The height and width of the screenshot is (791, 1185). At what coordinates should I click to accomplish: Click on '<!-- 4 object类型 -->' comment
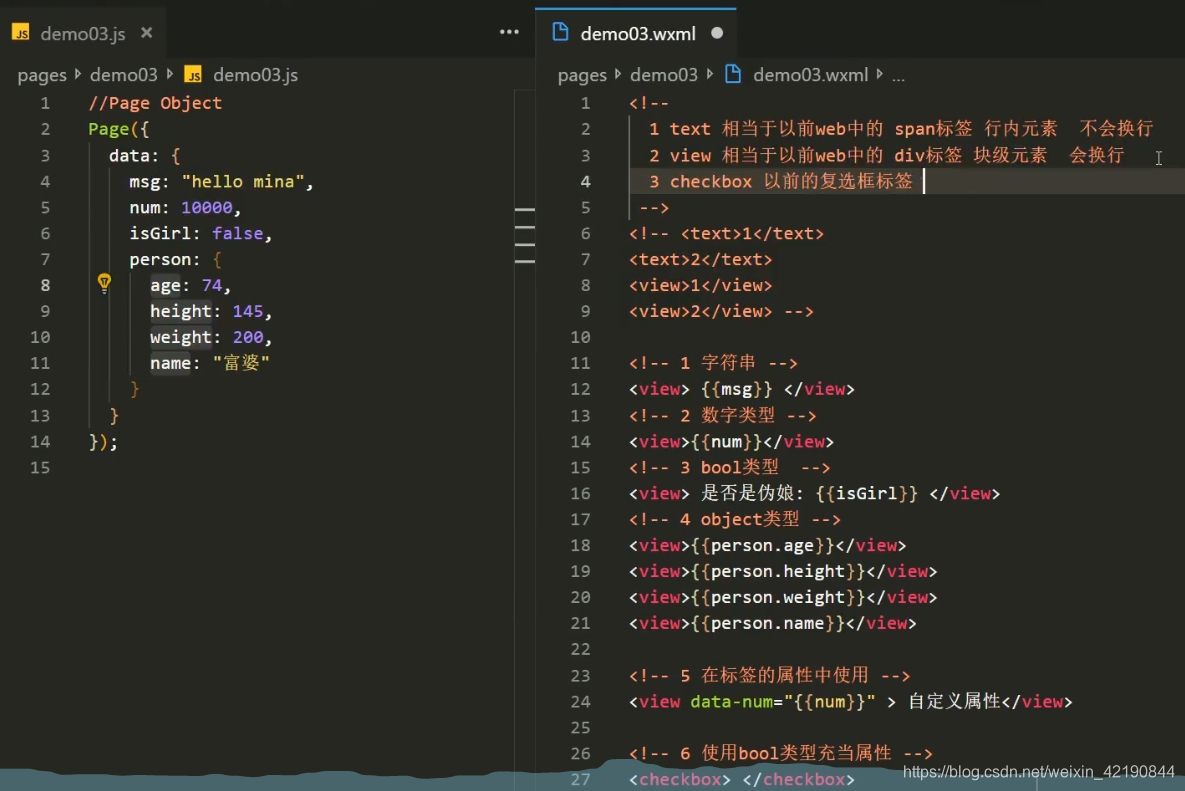tap(735, 519)
